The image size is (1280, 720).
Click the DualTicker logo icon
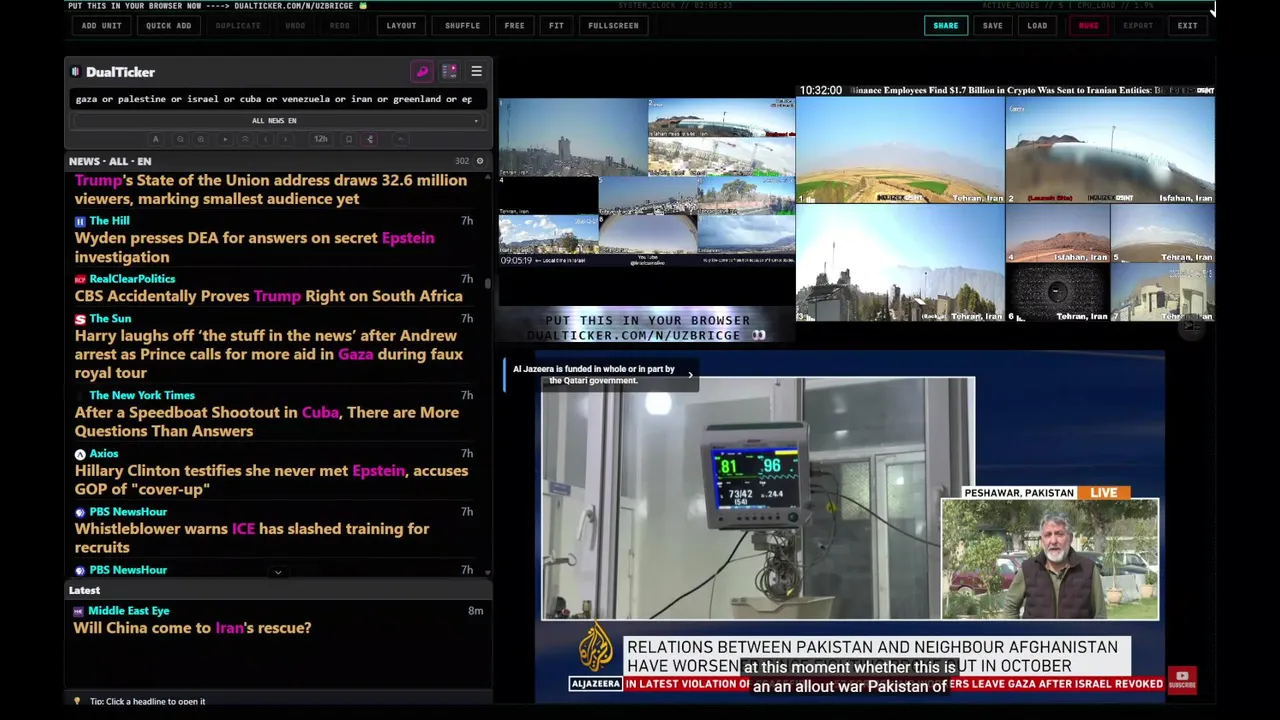tap(76, 72)
